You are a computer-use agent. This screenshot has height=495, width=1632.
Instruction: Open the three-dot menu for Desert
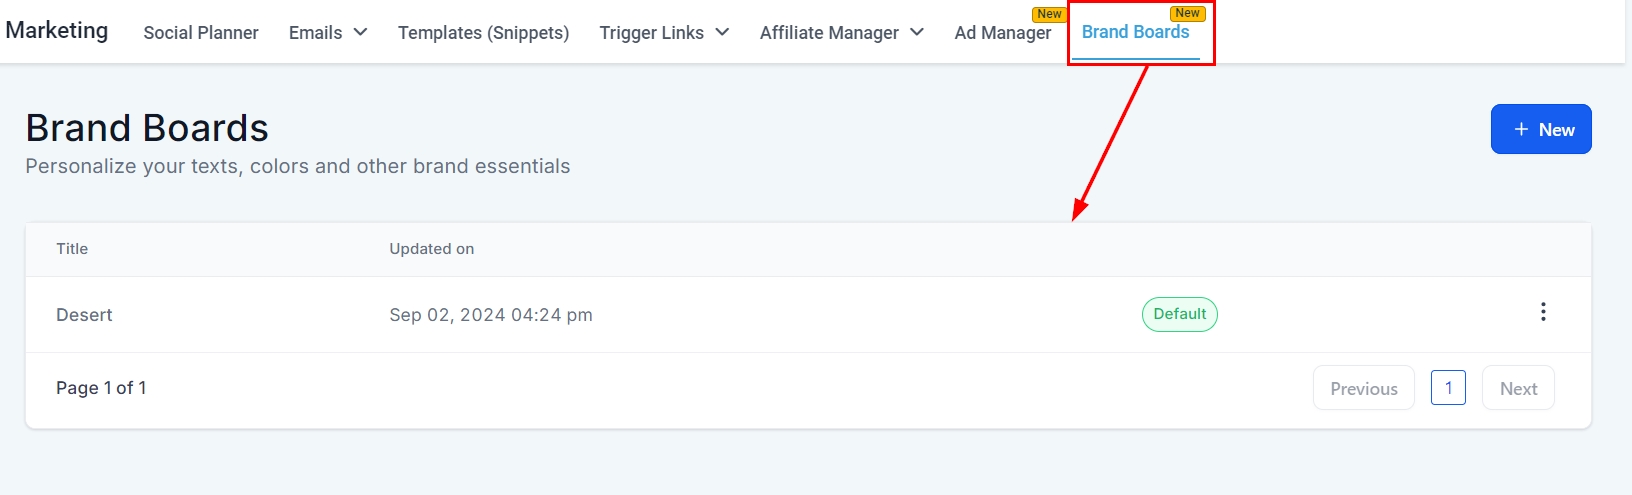click(1543, 312)
